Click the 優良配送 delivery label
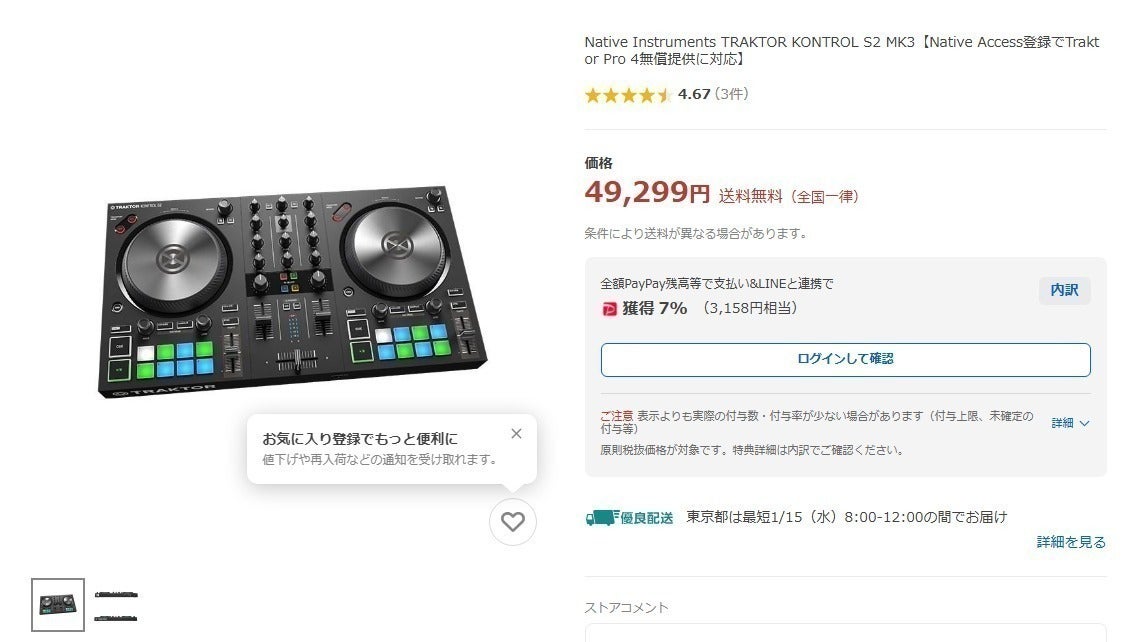Viewport: 1141px width, 642px height. pos(646,517)
